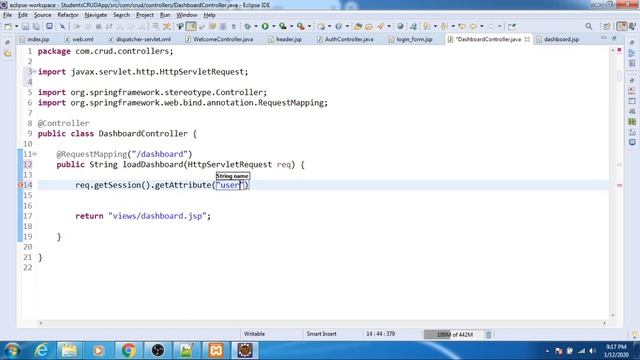Click the tip lightbulb in status bar

tap(634, 334)
